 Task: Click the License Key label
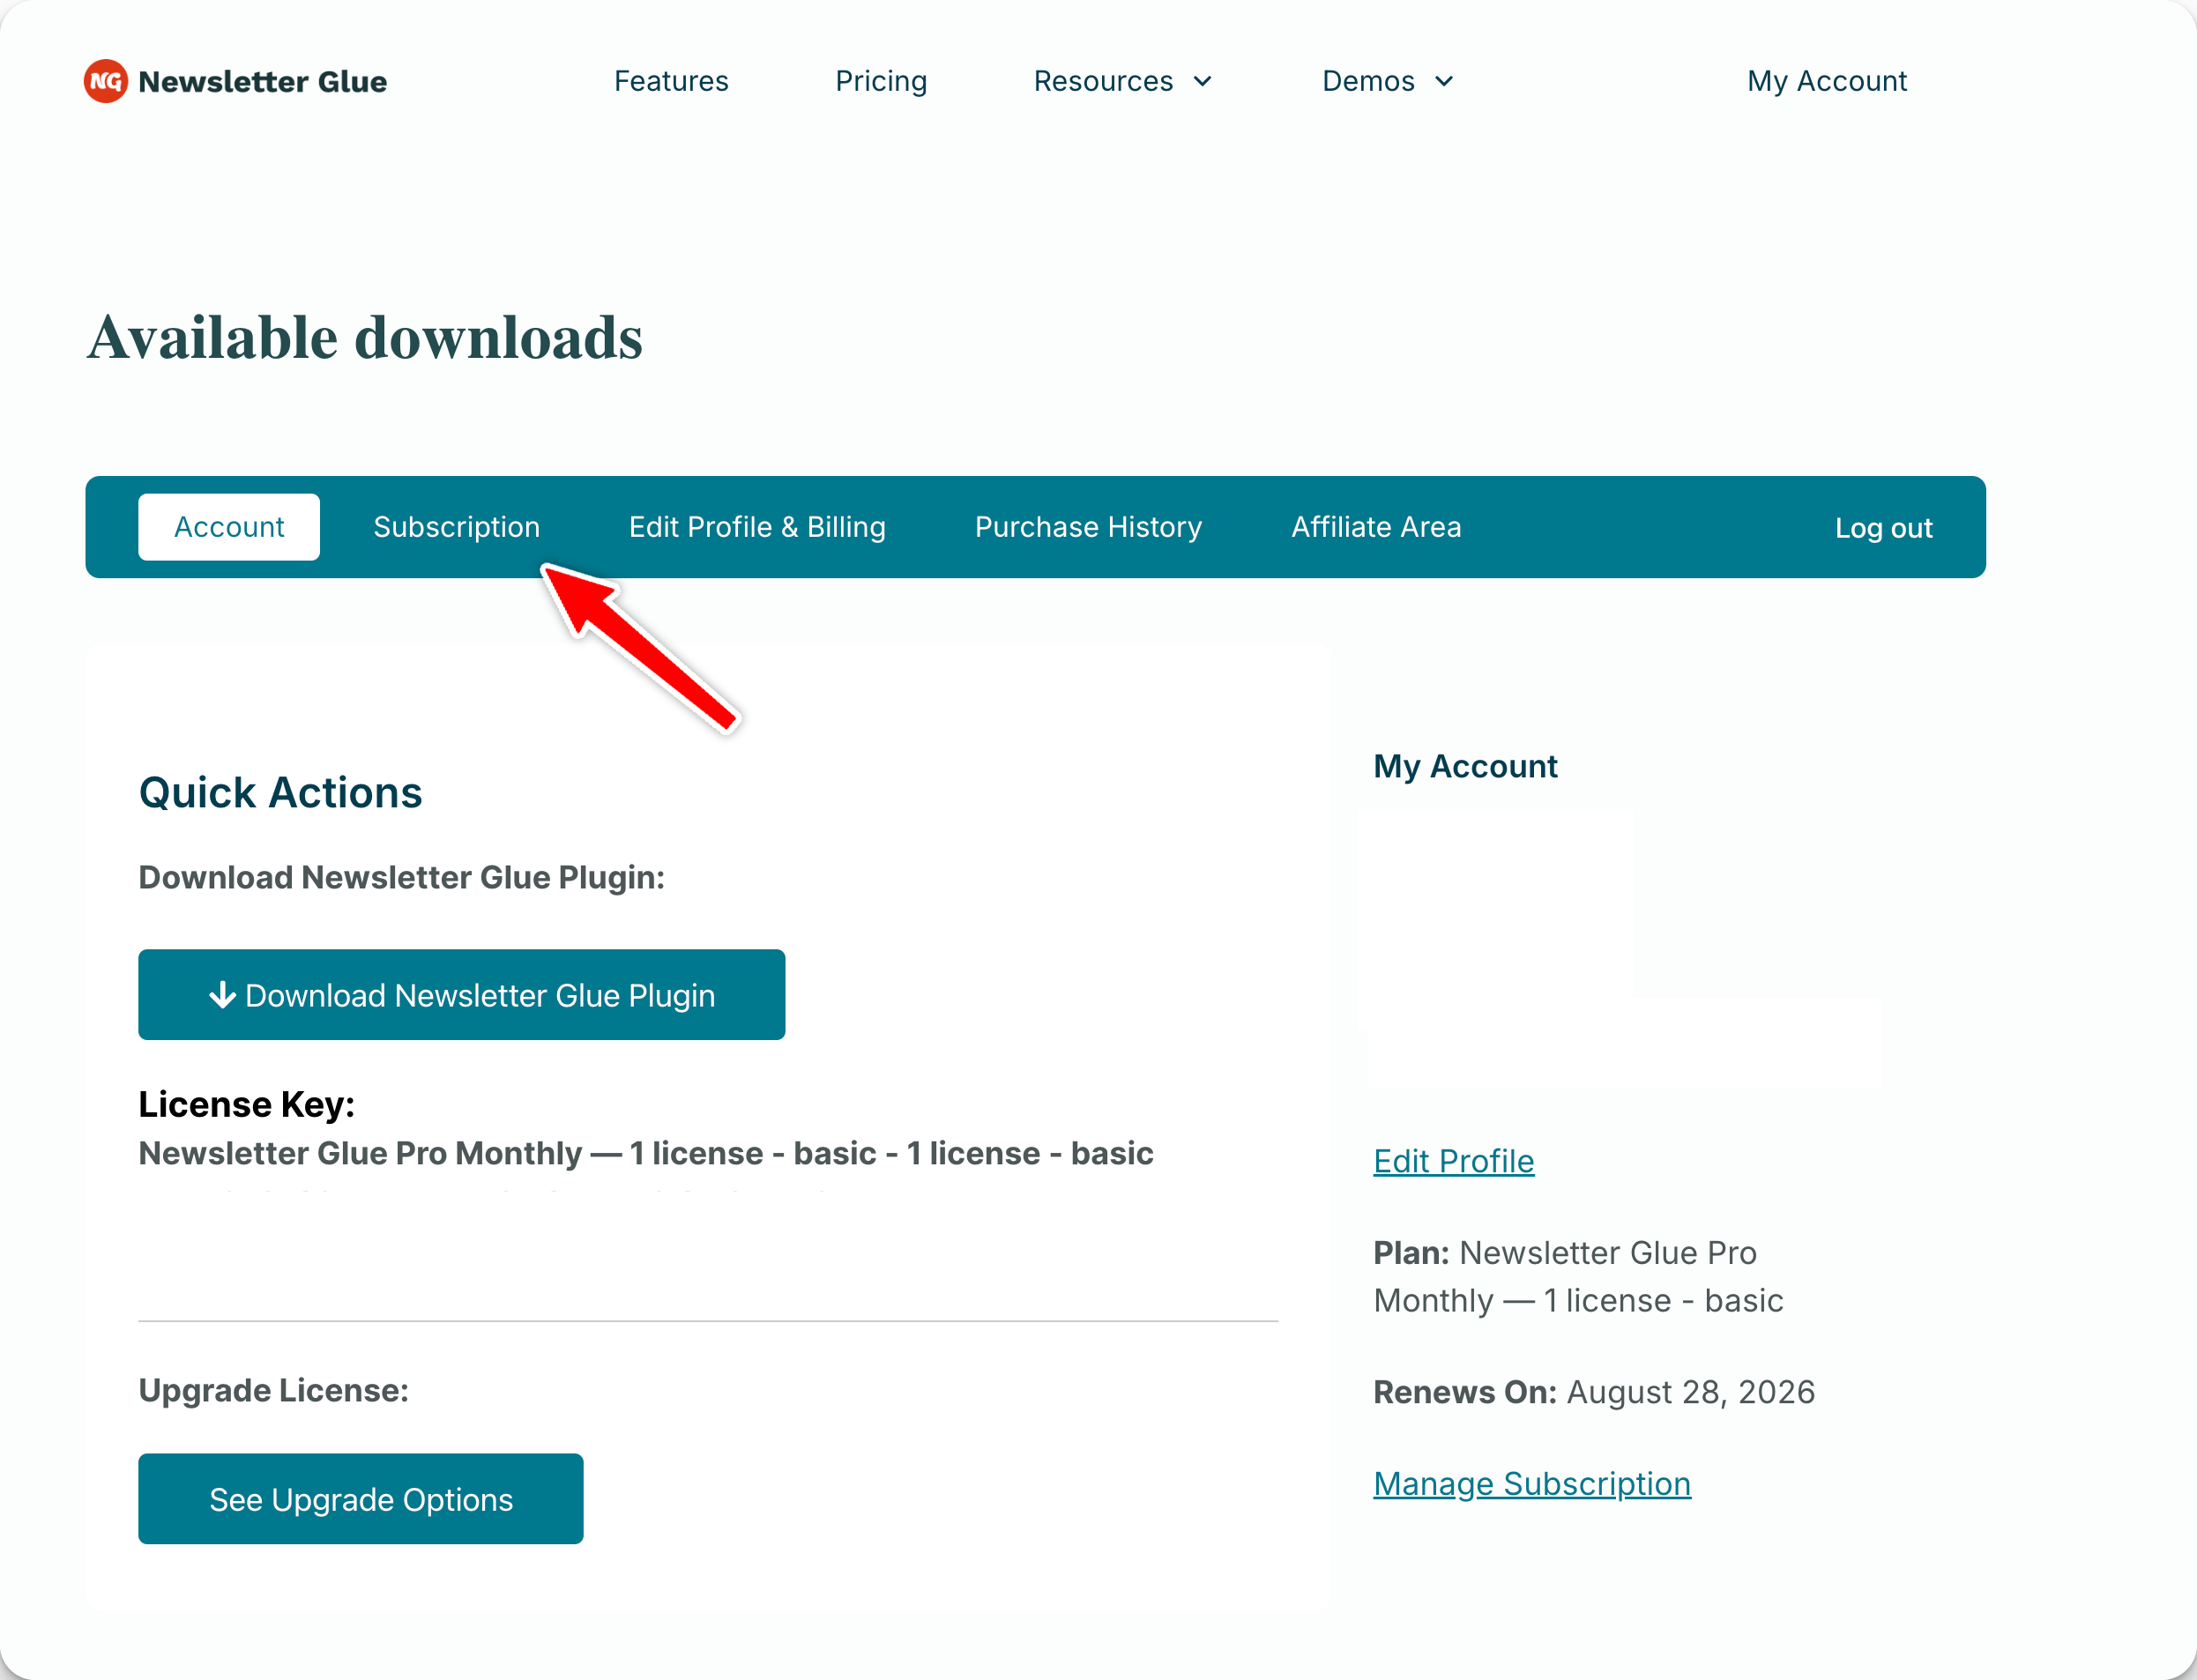(x=246, y=1104)
